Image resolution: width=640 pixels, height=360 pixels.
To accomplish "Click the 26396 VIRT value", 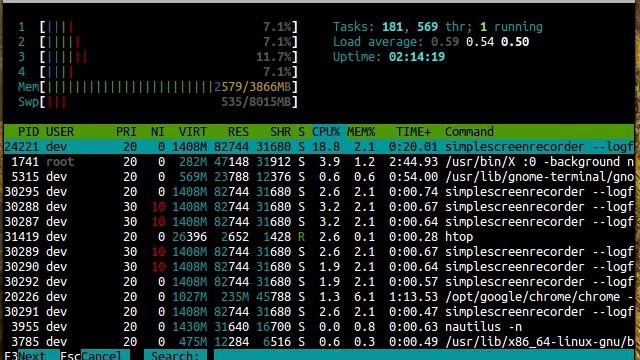I will point(189,237).
